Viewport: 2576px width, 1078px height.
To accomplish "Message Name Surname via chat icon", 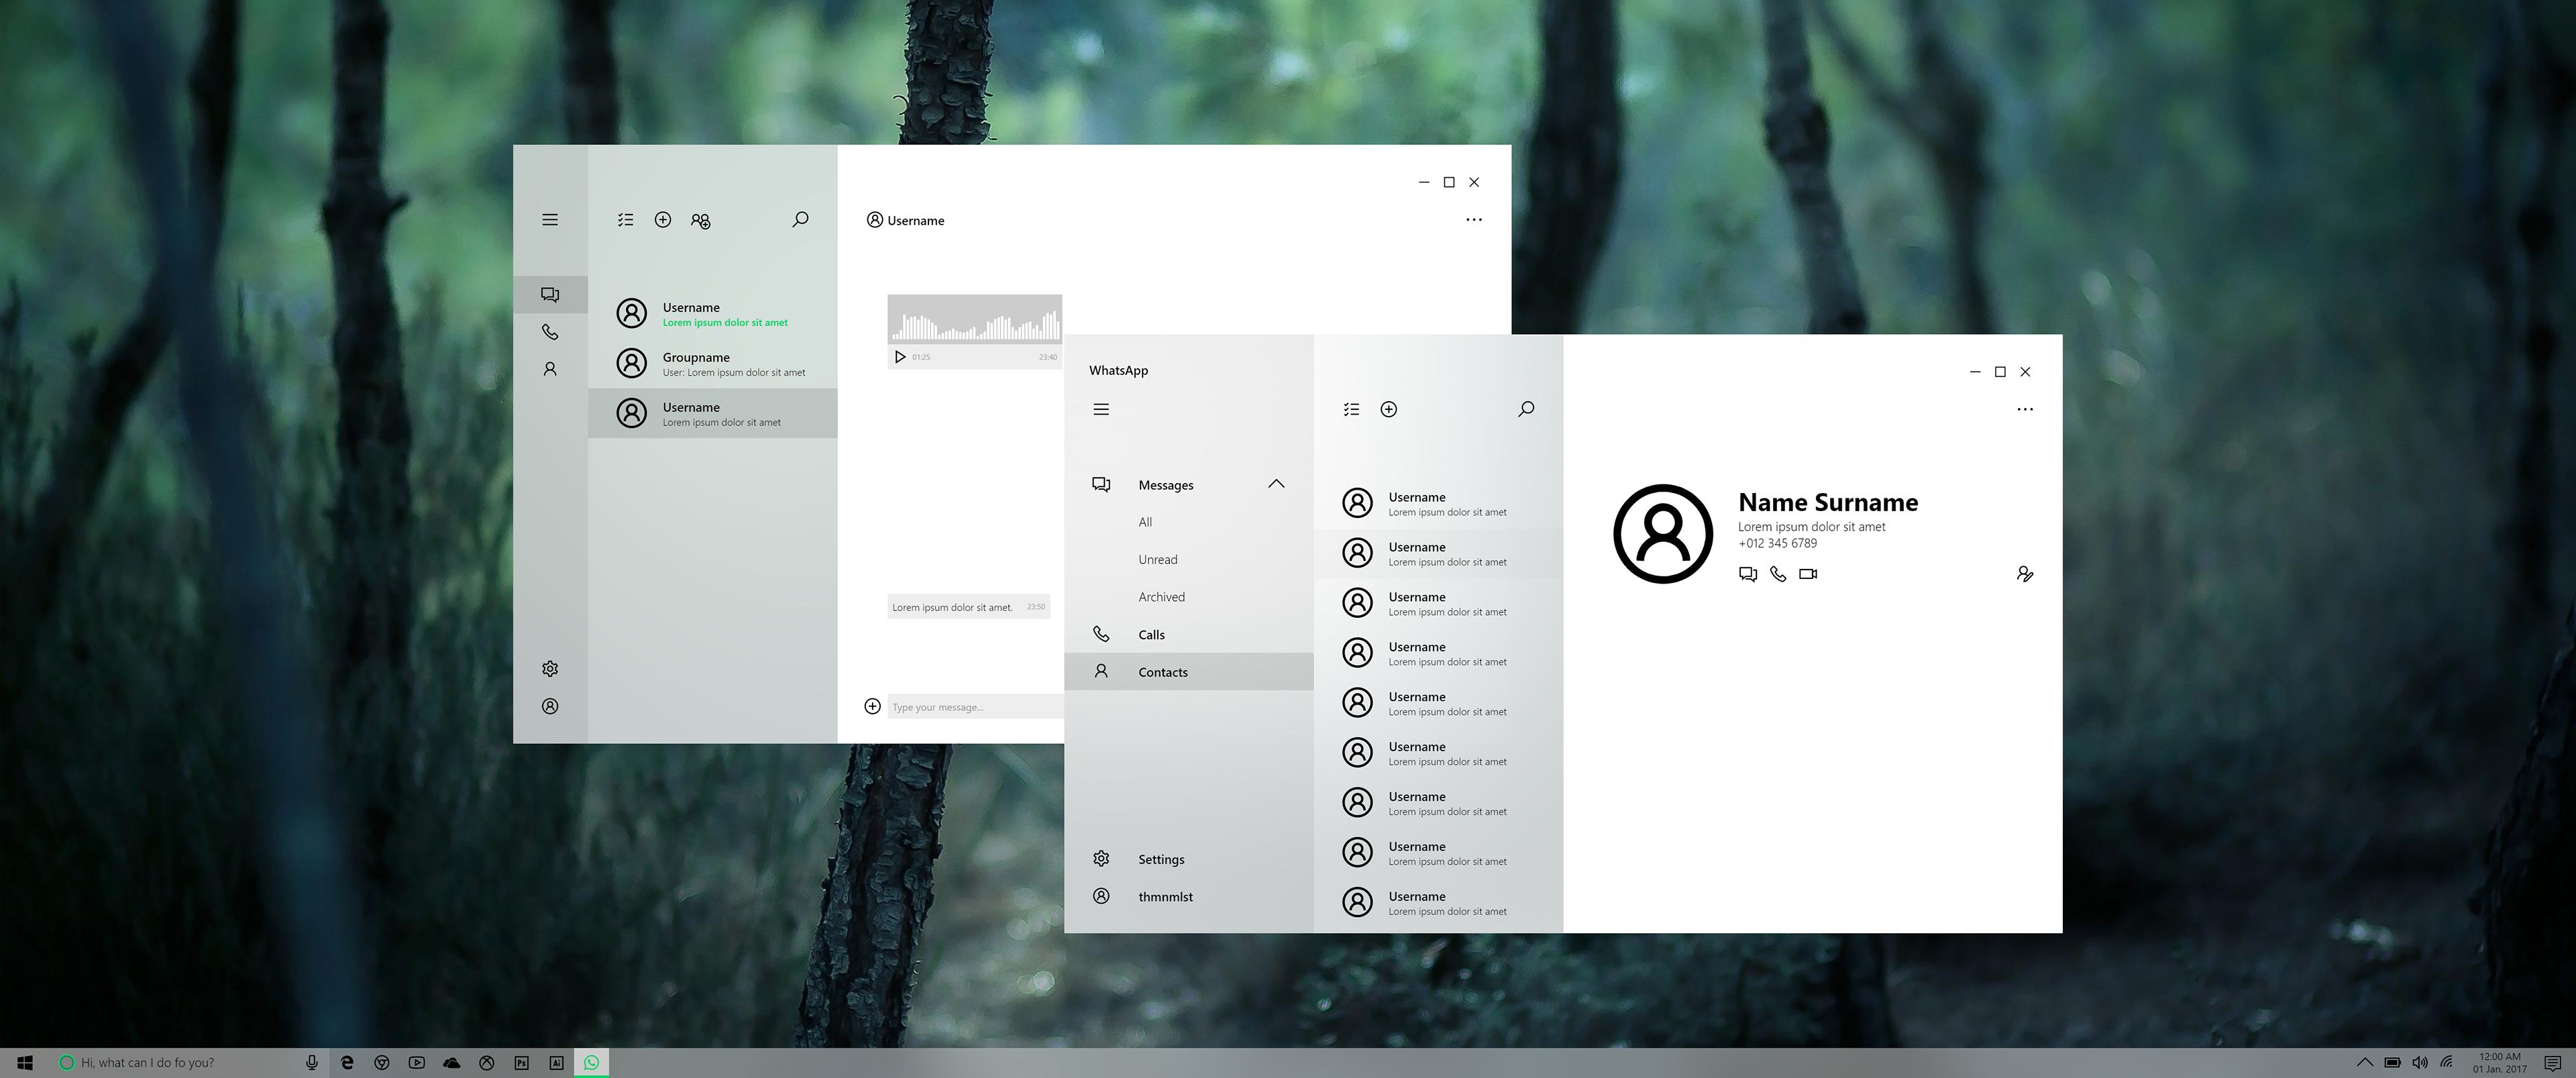I will 1748,574.
